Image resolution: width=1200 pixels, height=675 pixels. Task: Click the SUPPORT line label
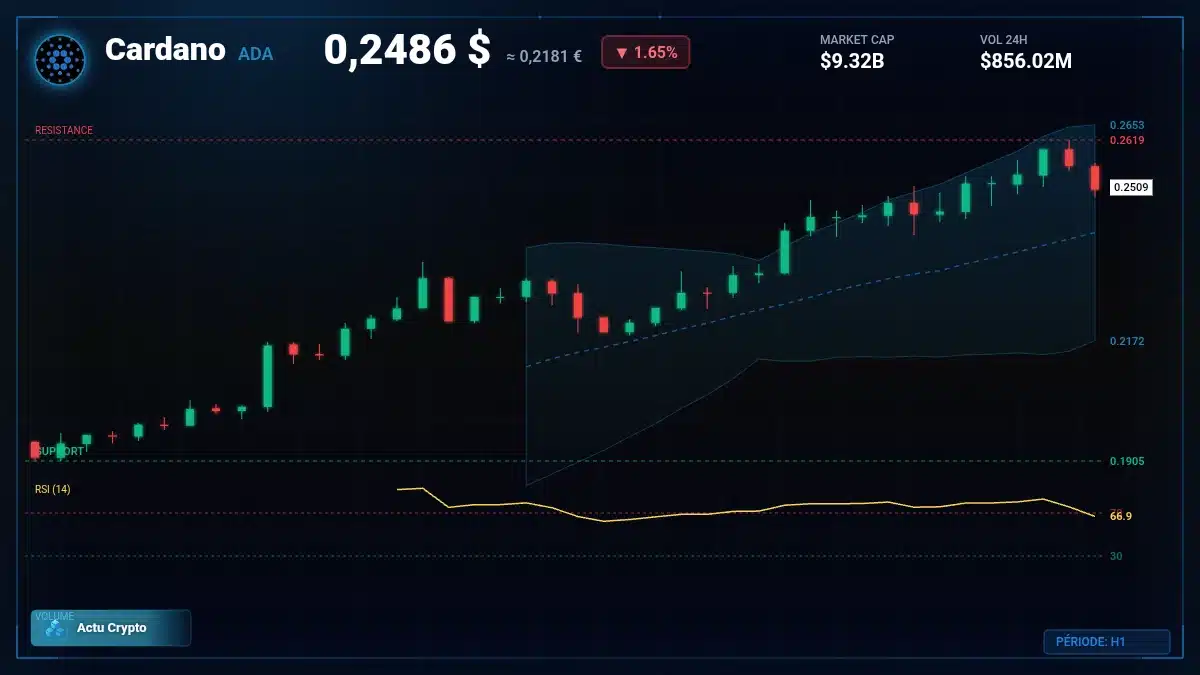(60, 451)
